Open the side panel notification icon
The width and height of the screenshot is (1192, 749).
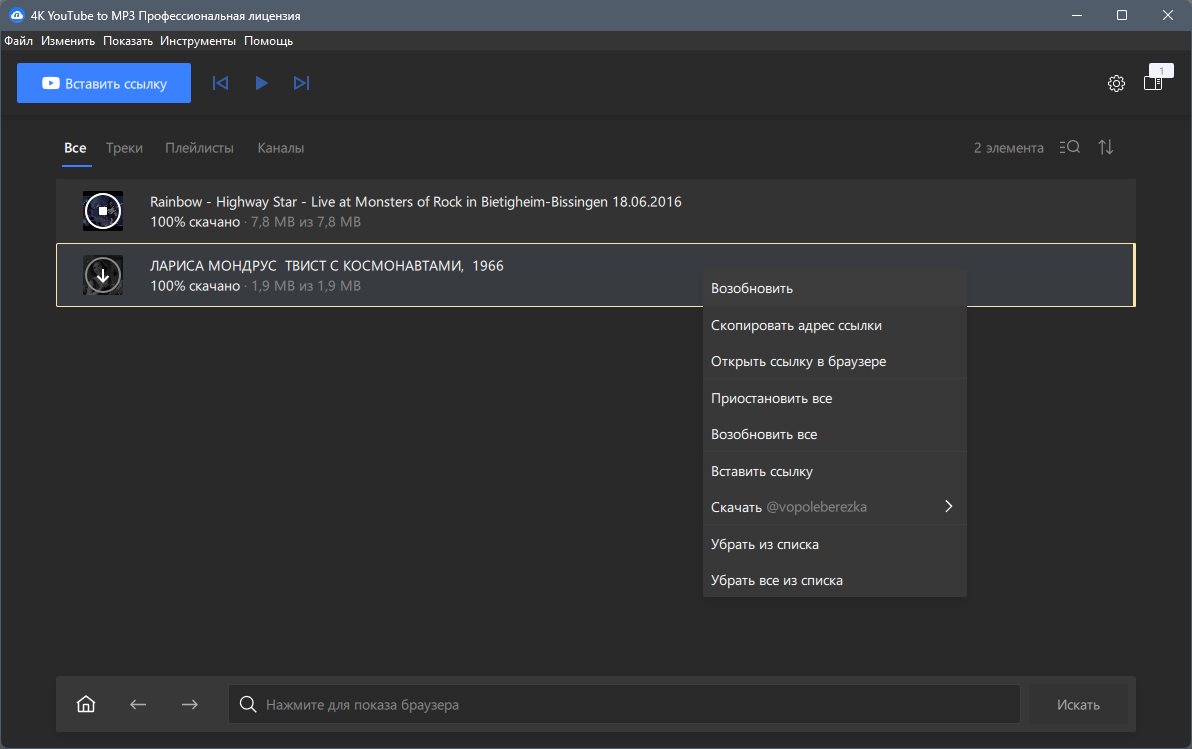coord(1157,78)
